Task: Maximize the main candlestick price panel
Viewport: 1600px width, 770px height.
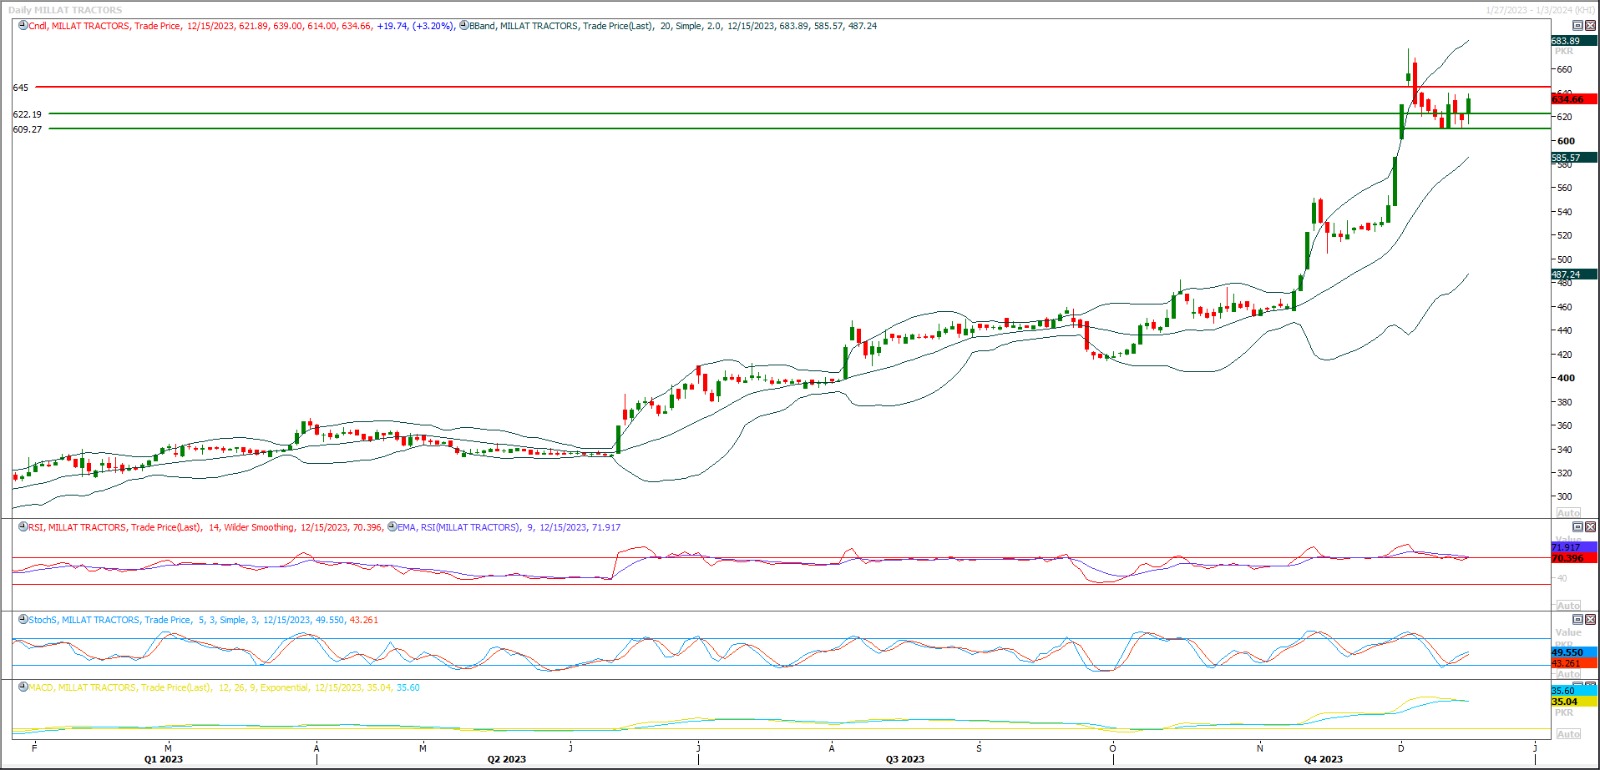Action: coord(1578,26)
